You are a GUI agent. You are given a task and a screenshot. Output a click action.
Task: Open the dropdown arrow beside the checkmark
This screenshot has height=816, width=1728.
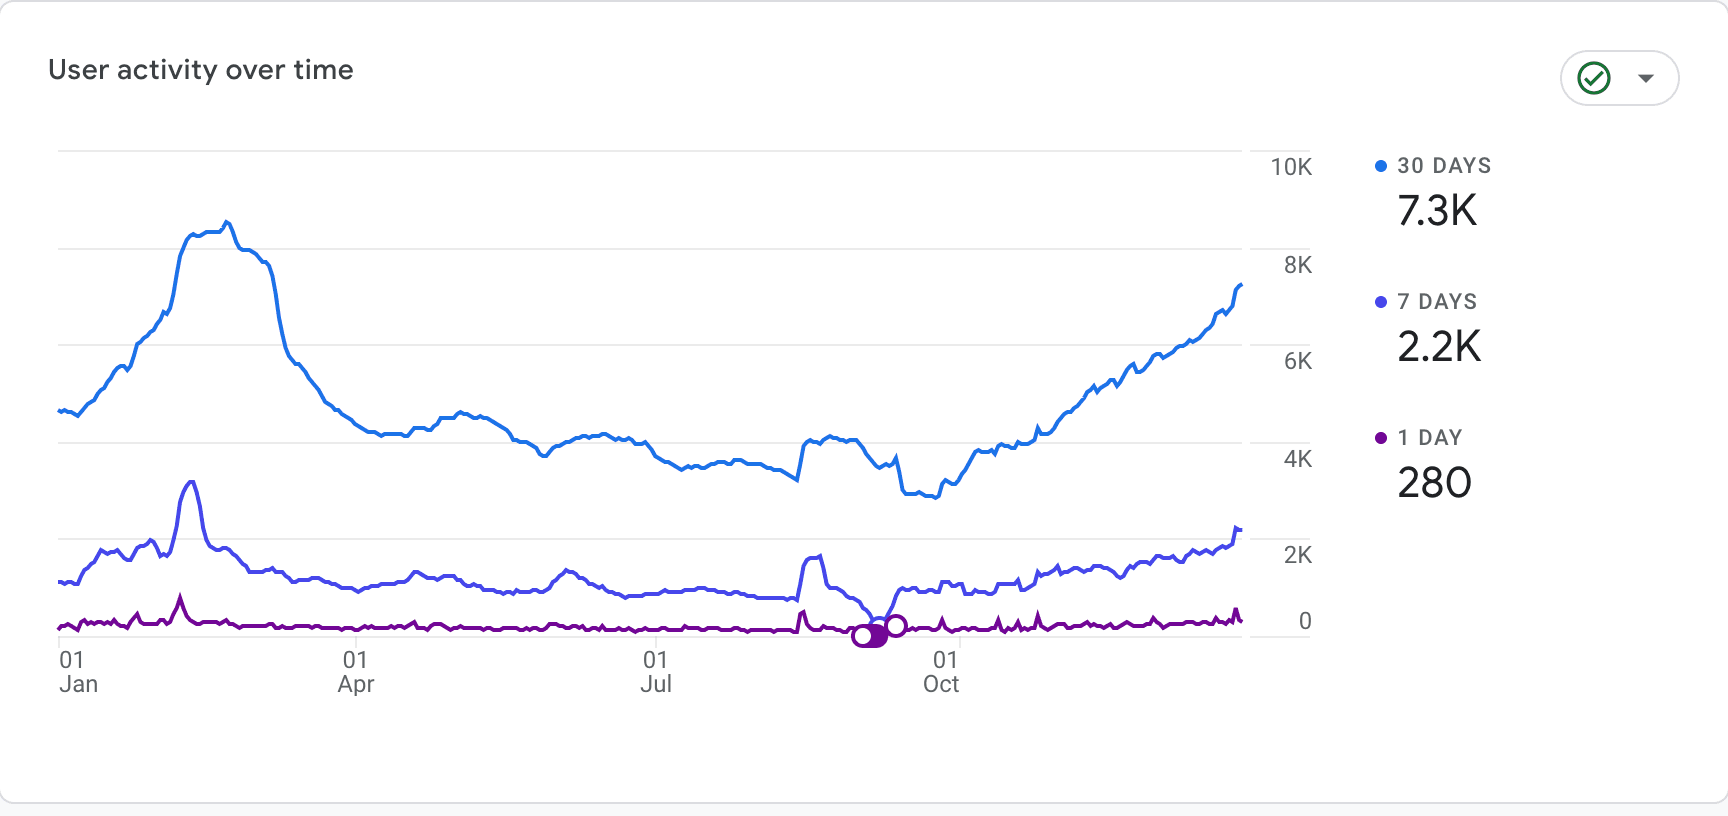pos(1646,78)
